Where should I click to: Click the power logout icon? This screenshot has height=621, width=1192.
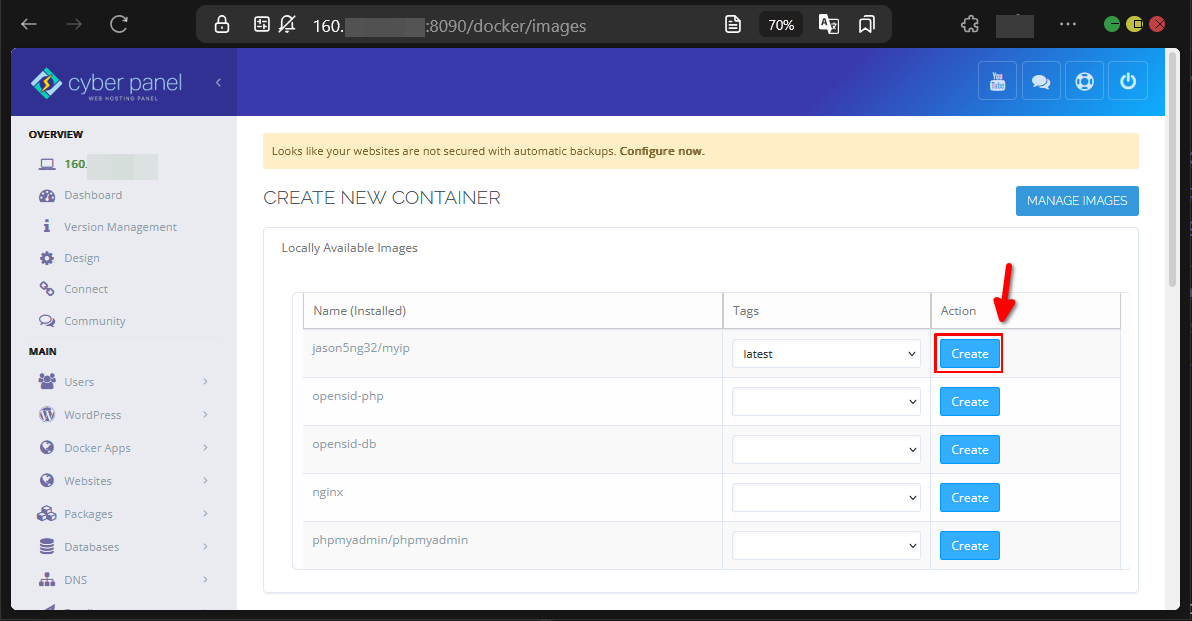pos(1128,81)
